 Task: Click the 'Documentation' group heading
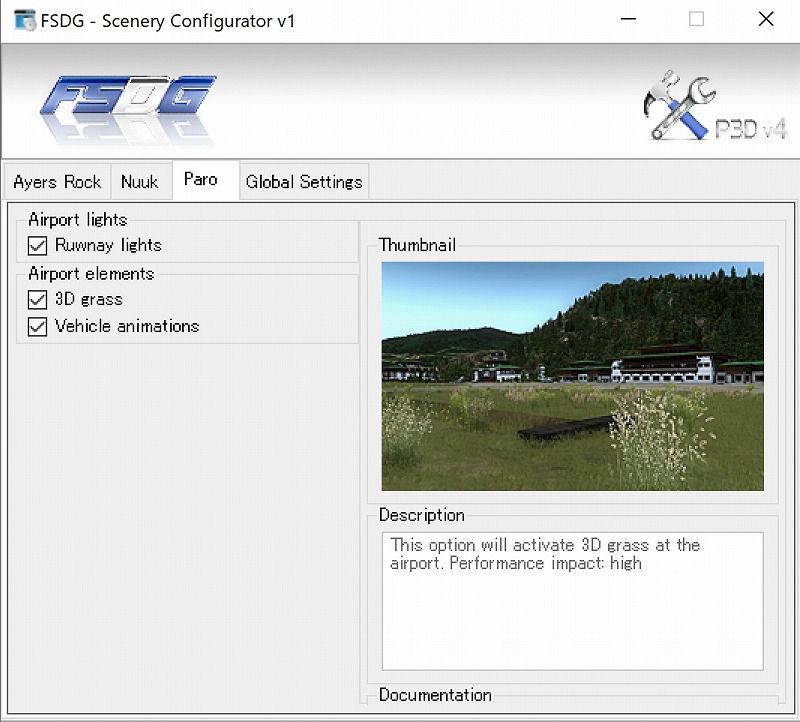pos(435,695)
